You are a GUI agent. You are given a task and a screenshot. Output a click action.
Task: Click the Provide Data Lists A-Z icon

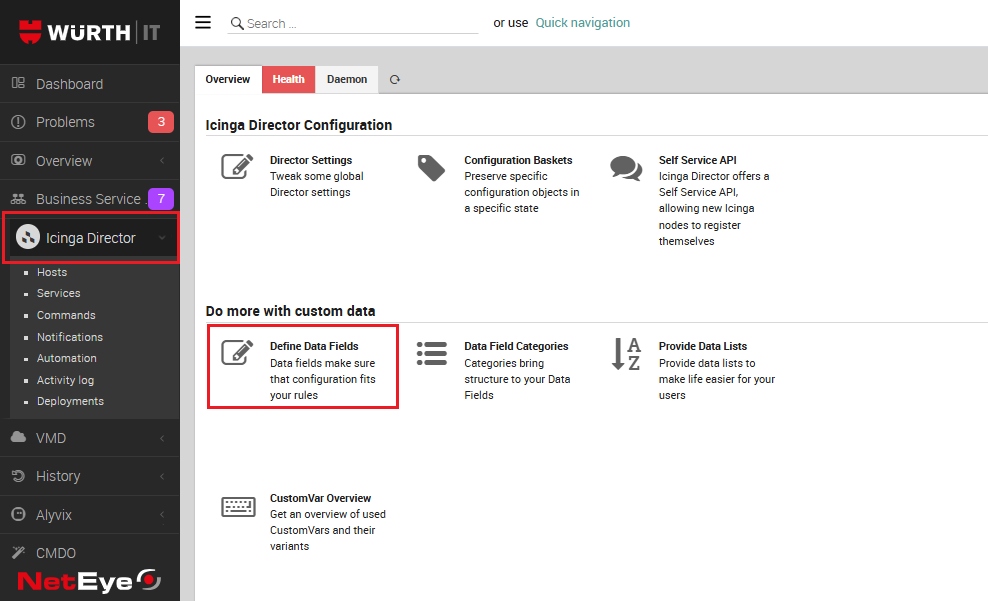coord(626,353)
